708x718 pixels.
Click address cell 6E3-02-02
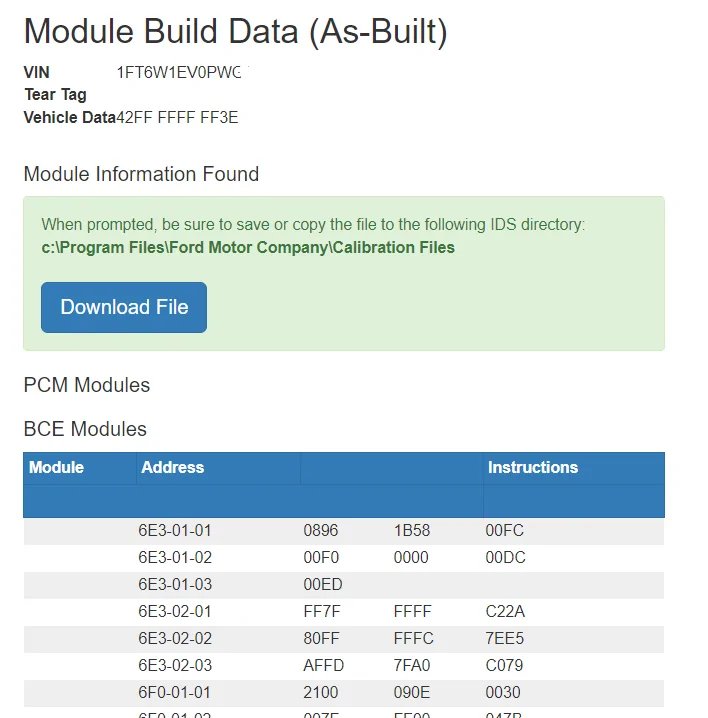tap(175, 638)
